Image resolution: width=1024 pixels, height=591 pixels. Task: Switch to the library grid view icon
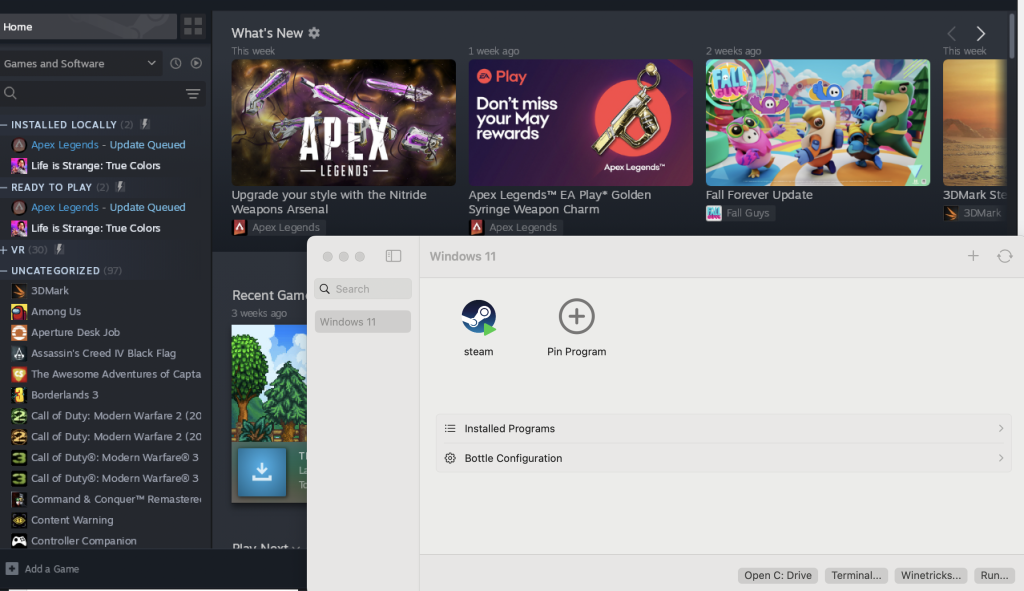(193, 26)
